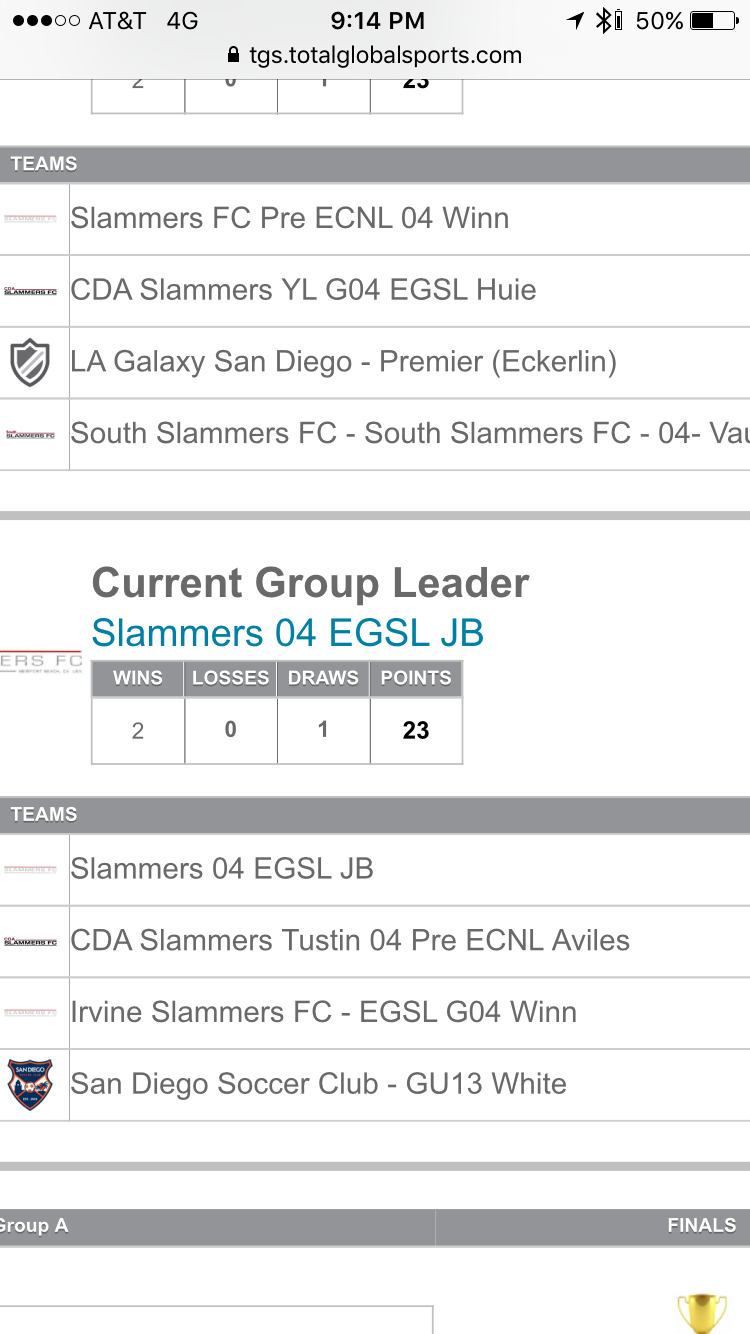Tap the Irvine Slammers FC team logo
Image resolution: width=750 pixels, height=1334 pixels.
click(30, 1012)
